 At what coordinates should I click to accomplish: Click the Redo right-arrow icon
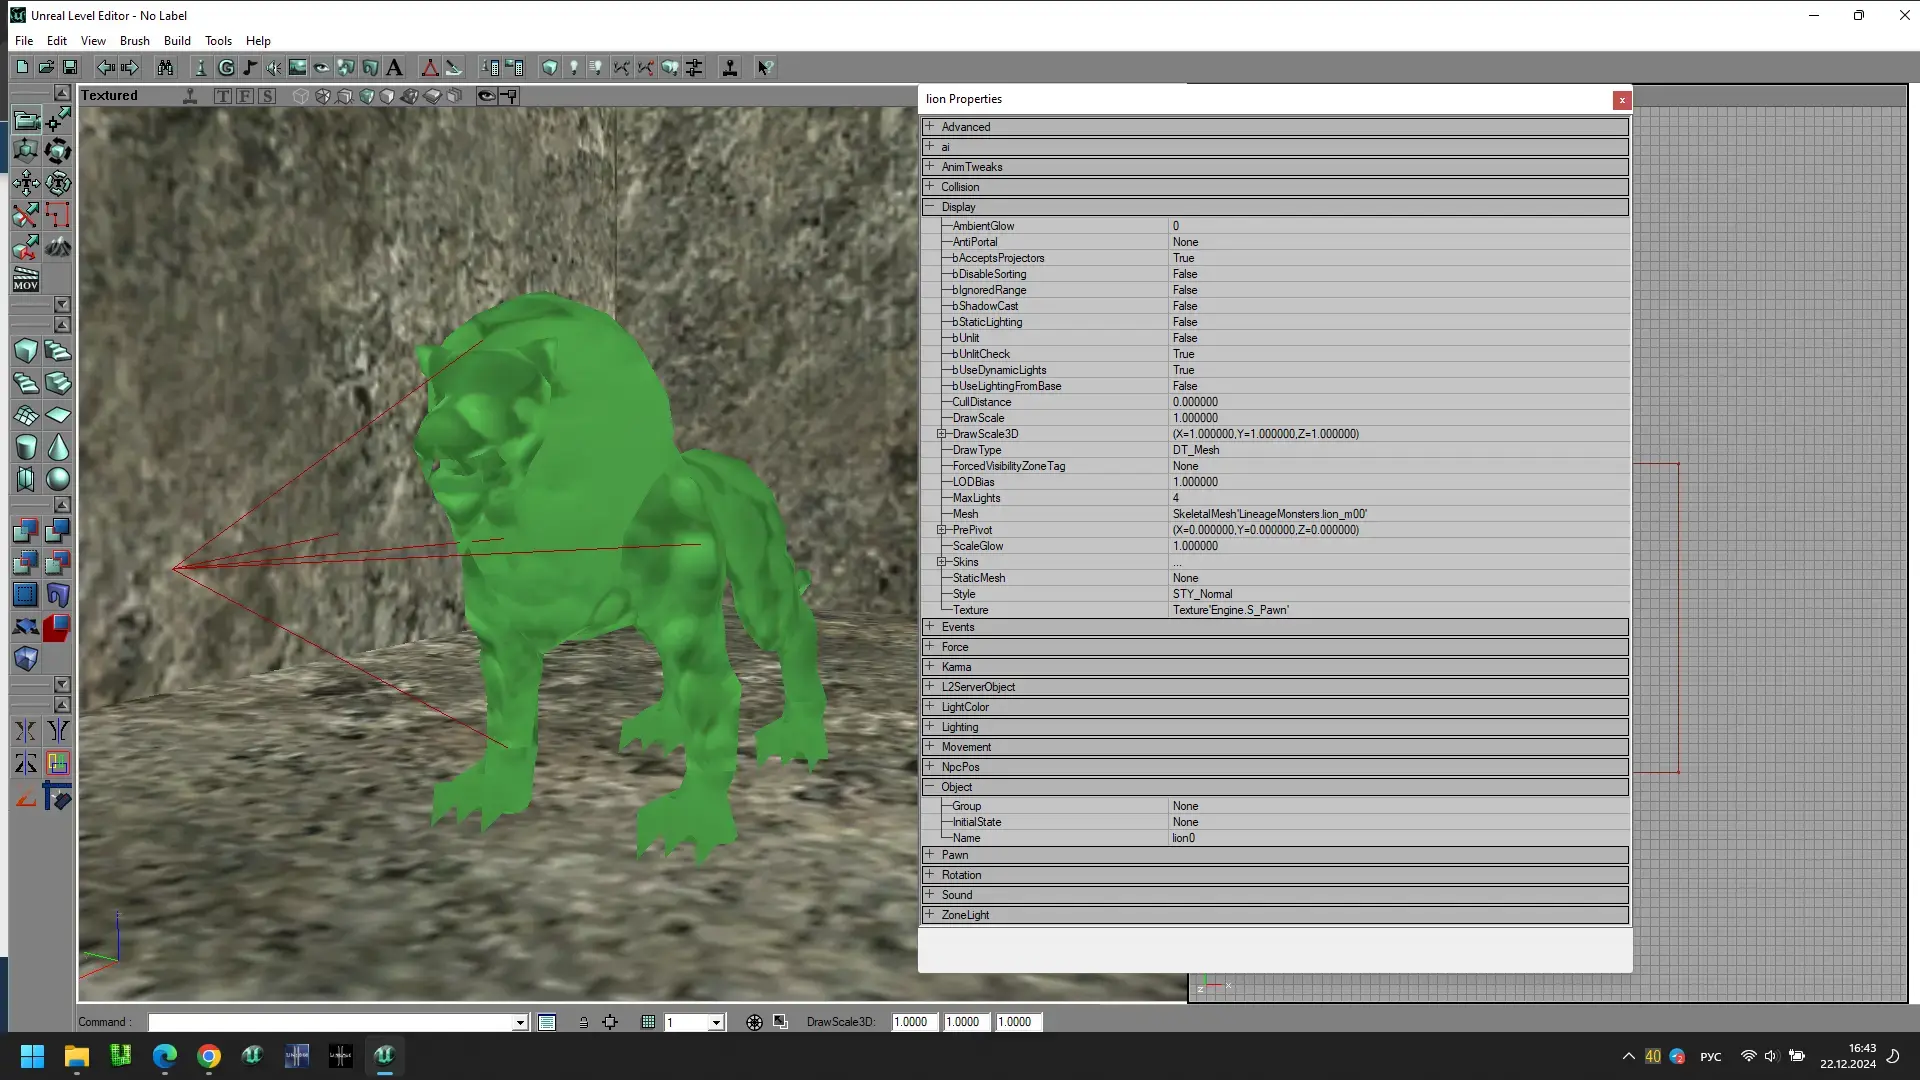(130, 67)
